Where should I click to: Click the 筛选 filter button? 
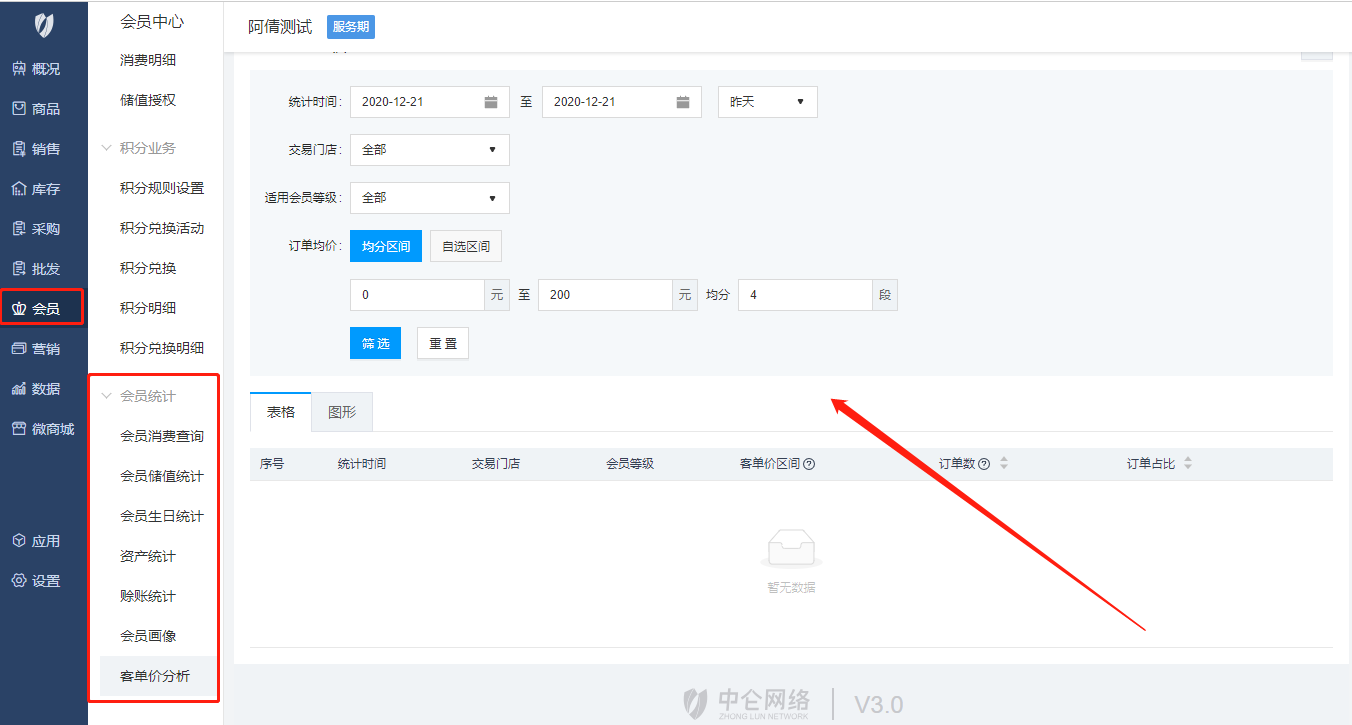click(x=375, y=343)
